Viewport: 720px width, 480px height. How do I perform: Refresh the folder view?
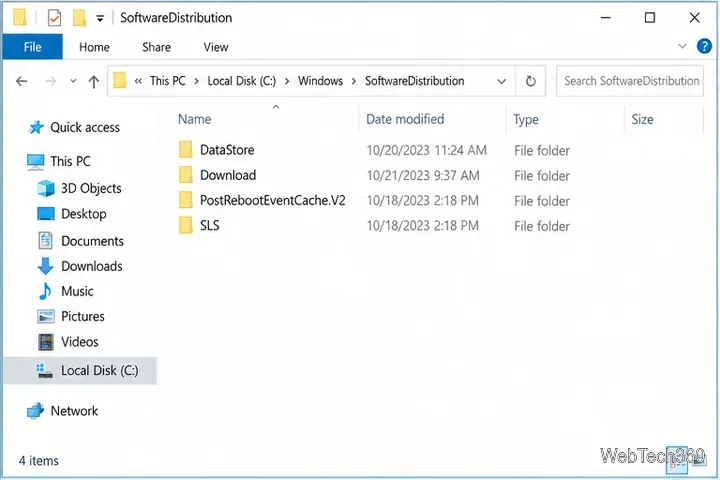530,81
